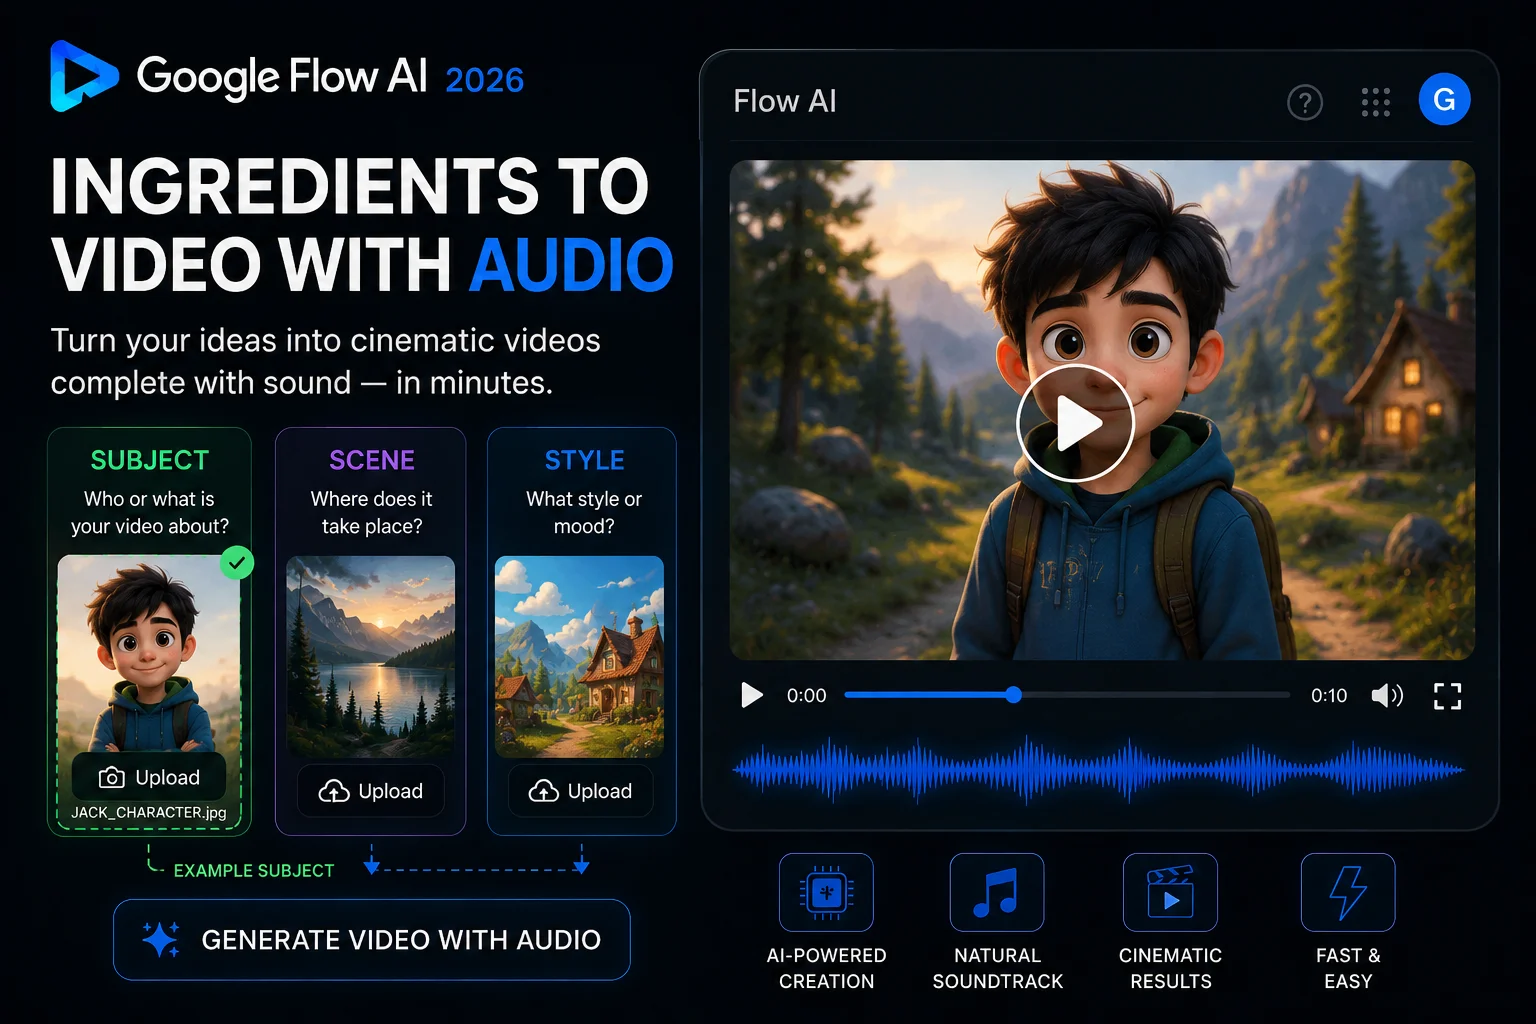The width and height of the screenshot is (1536, 1024).
Task: Enter fullscreen with the expand icon
Action: point(1447,696)
